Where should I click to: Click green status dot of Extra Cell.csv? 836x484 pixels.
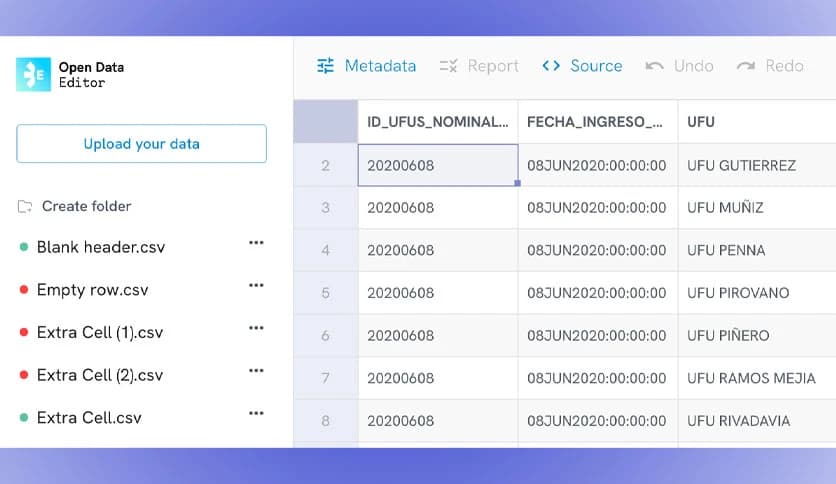point(24,417)
